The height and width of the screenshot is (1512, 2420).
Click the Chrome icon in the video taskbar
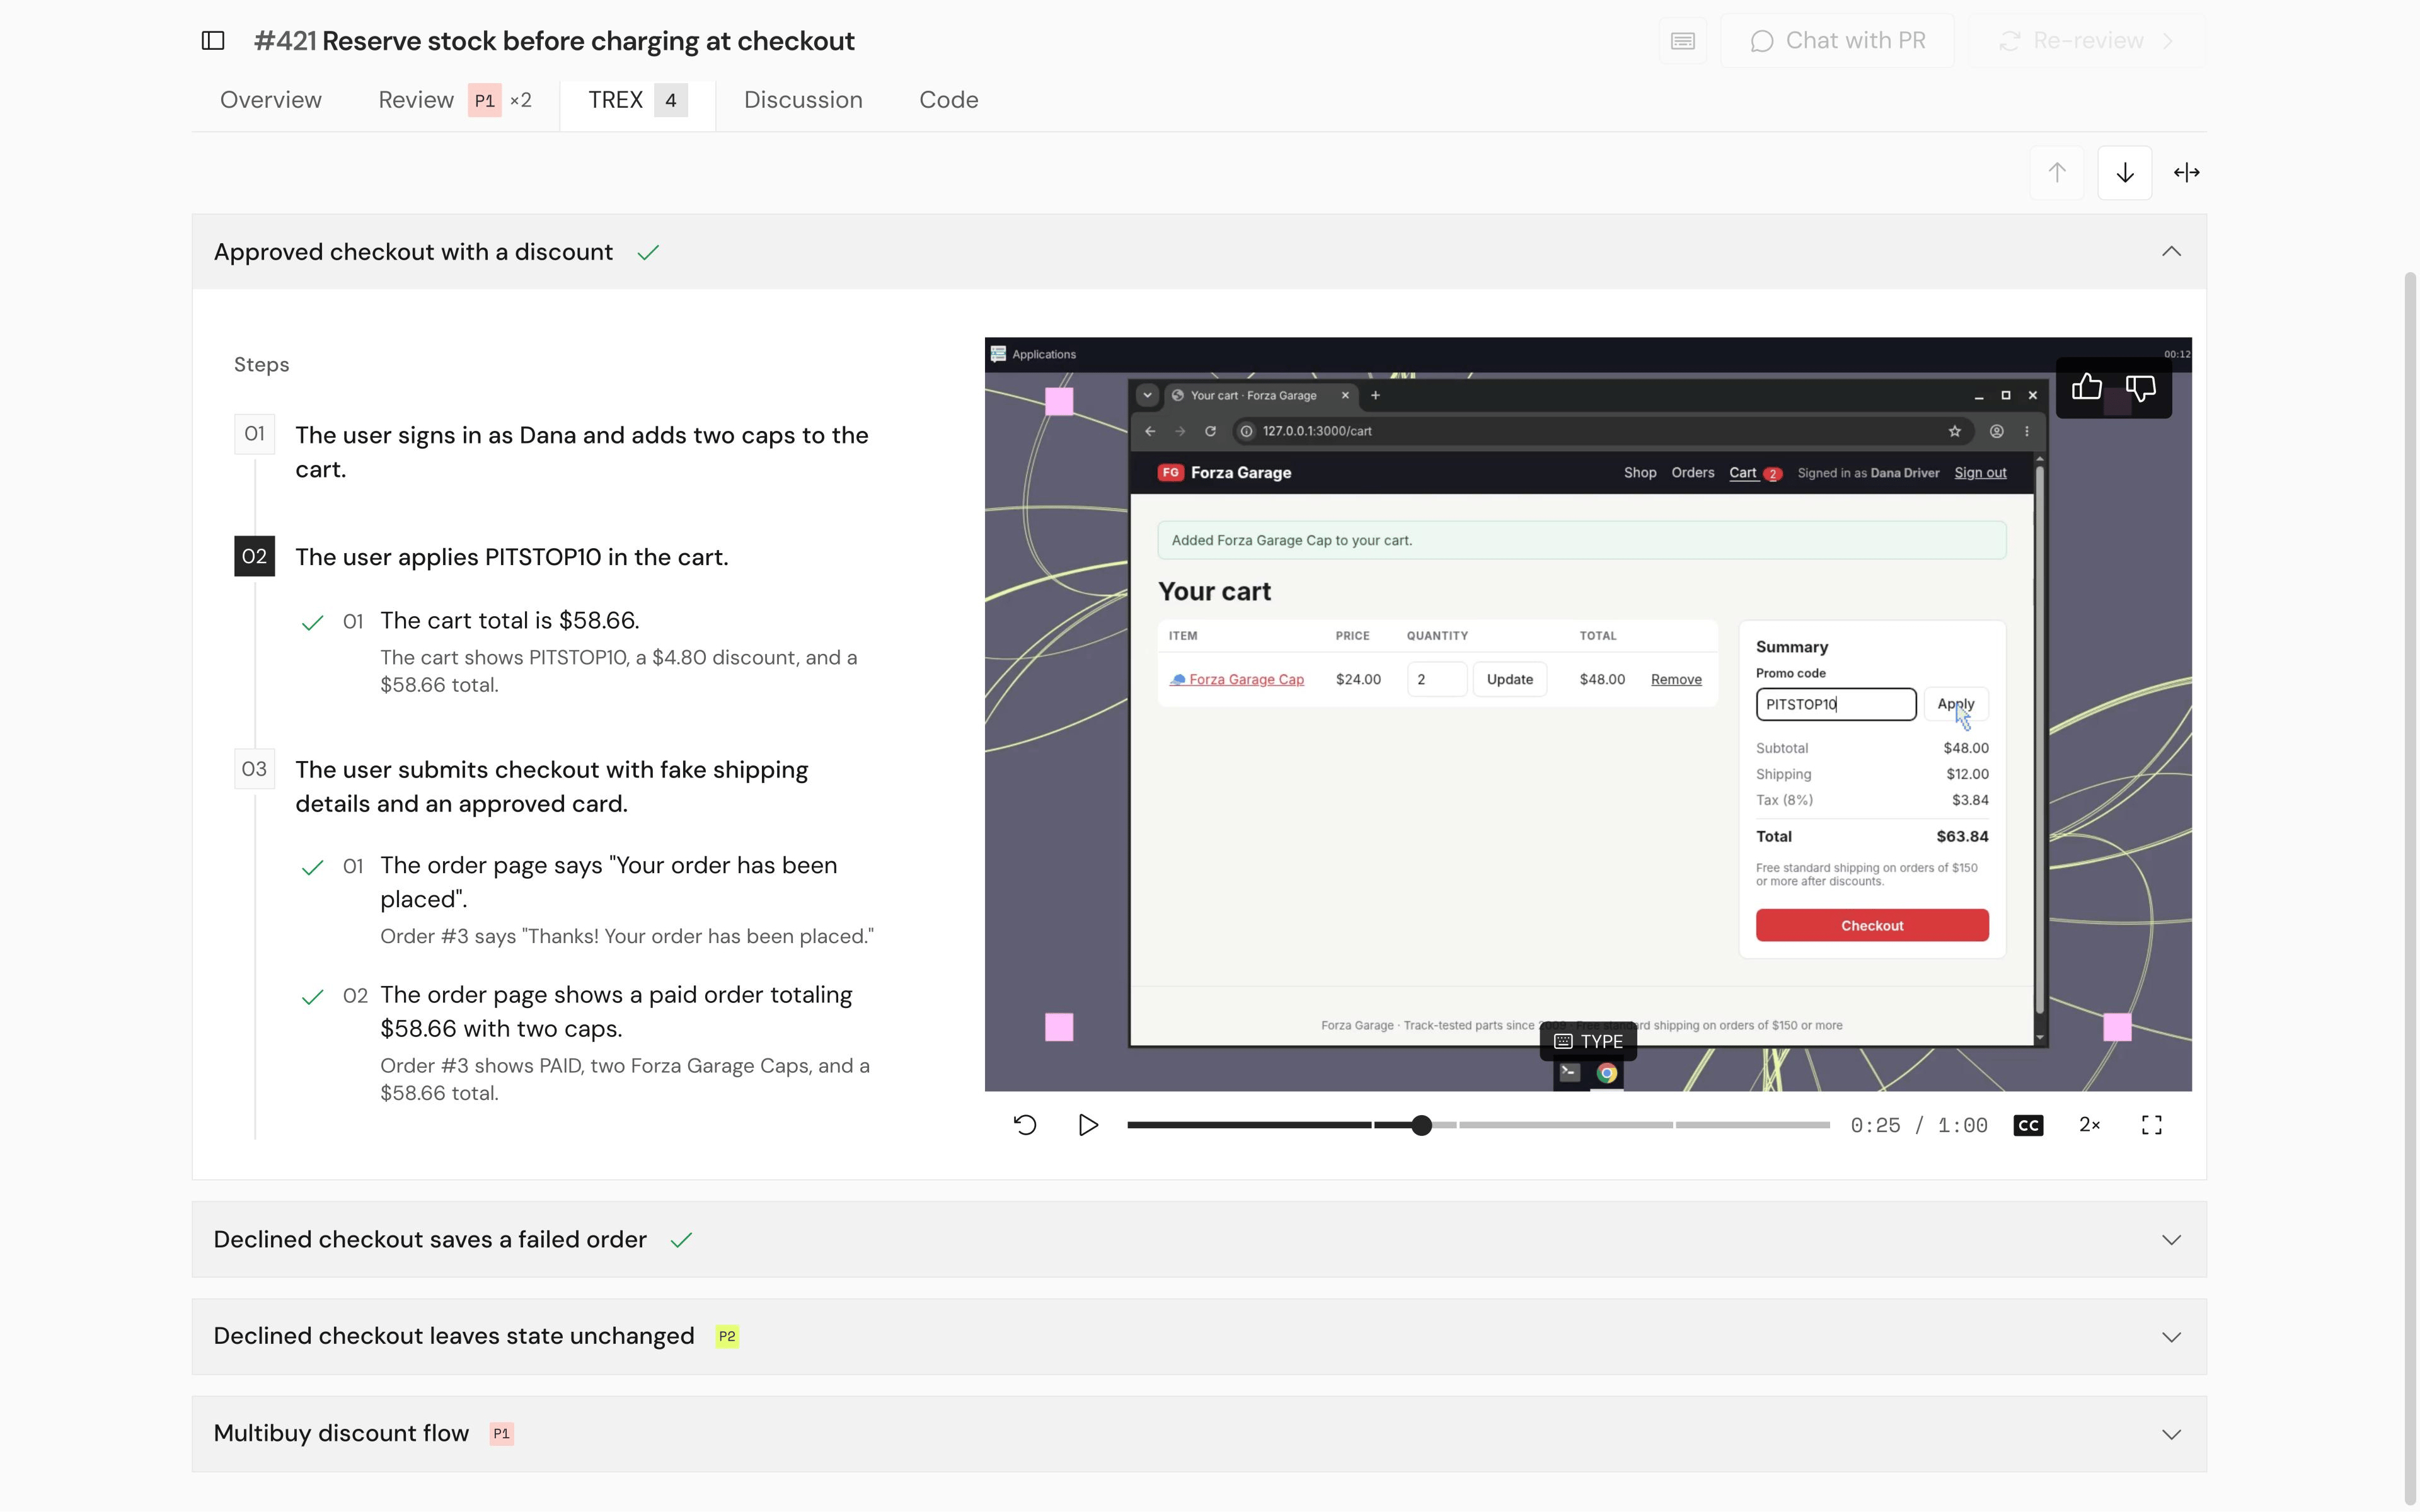[x=1607, y=1073]
